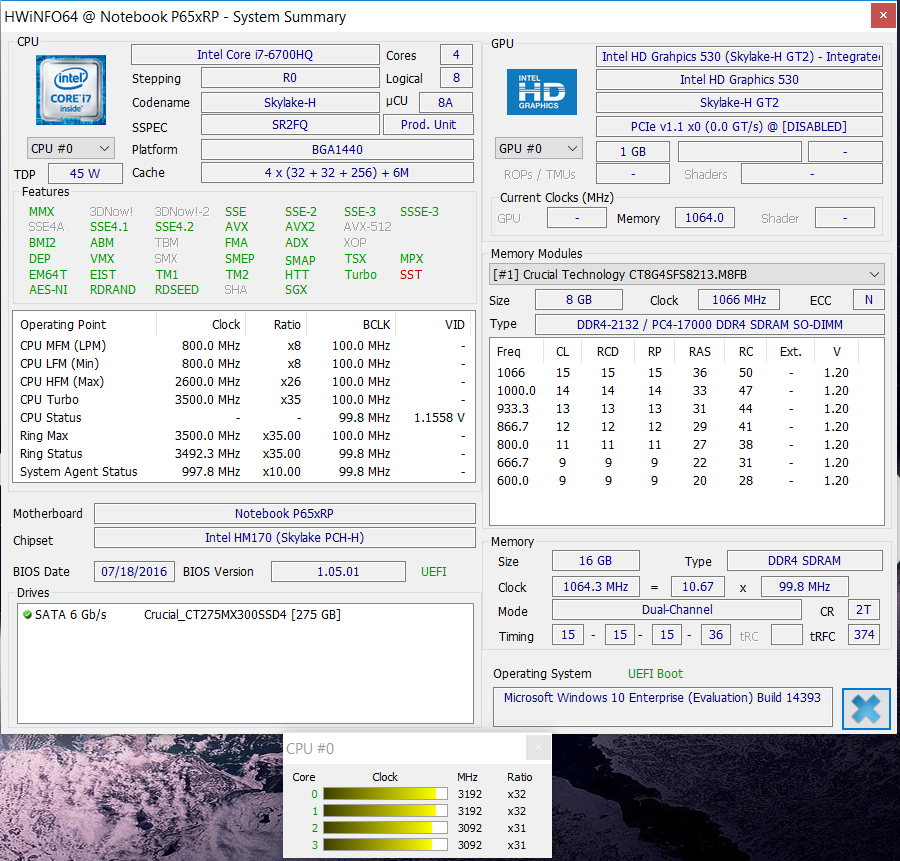This screenshot has width=900, height=861.
Task: Open the CPU #0 selector dropdown
Action: coord(71,149)
